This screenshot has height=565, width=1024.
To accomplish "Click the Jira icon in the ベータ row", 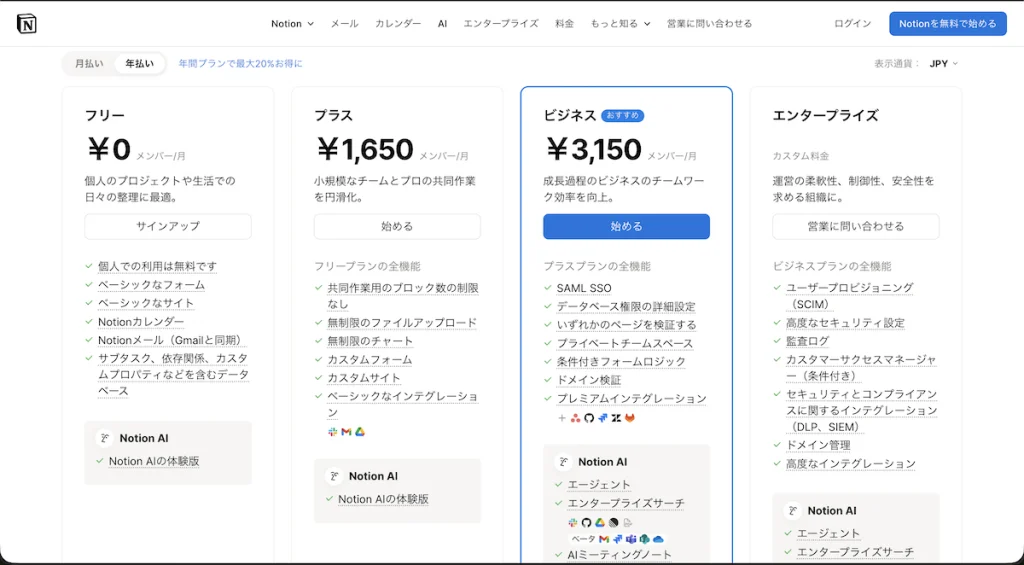I will coord(618,539).
